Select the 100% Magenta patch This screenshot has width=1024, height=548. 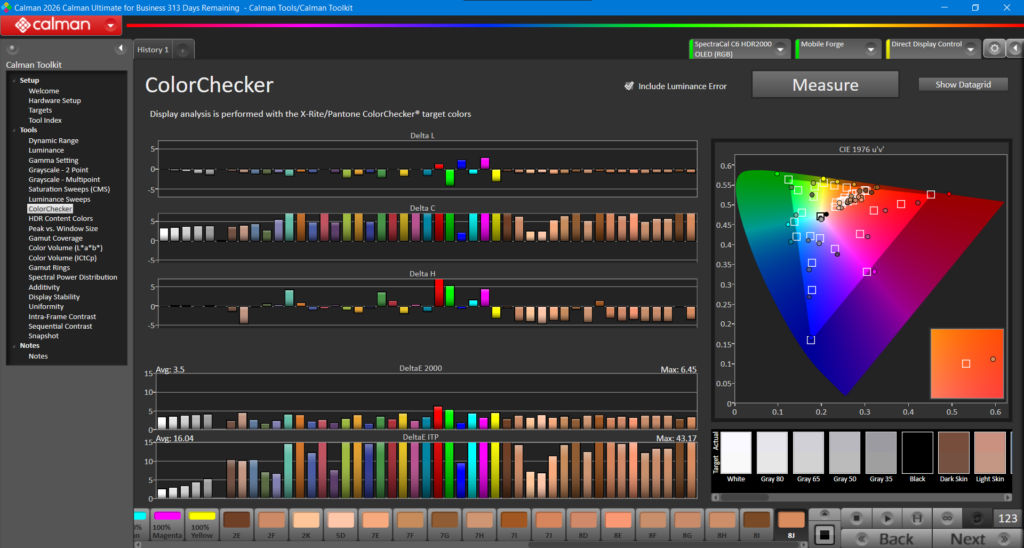pos(167,525)
